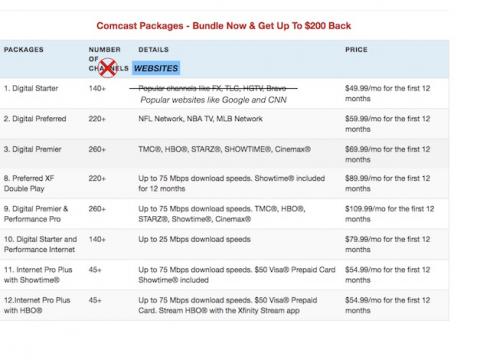Image resolution: width=480 pixels, height=360 pixels.
Task: Click Digital Starter and Performance Internet
Action: [40, 244]
